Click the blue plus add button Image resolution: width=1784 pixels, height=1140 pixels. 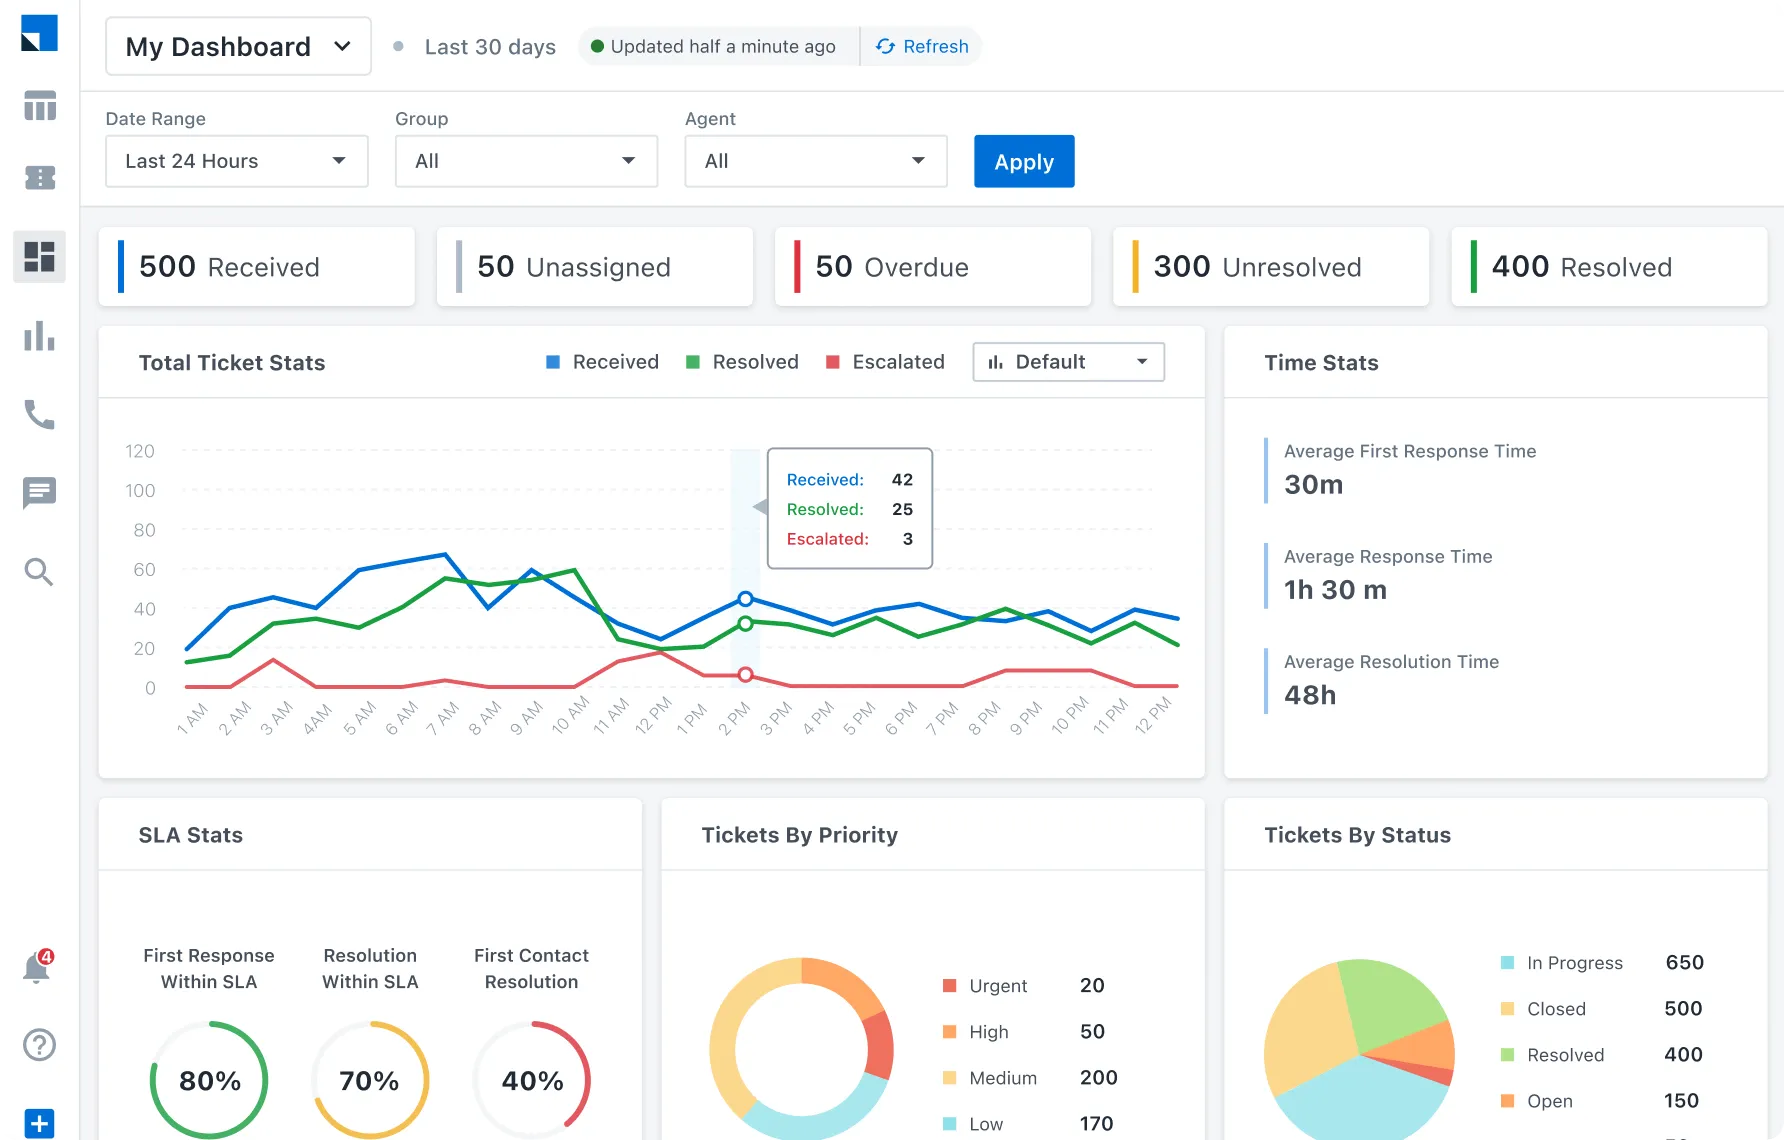click(x=39, y=1123)
